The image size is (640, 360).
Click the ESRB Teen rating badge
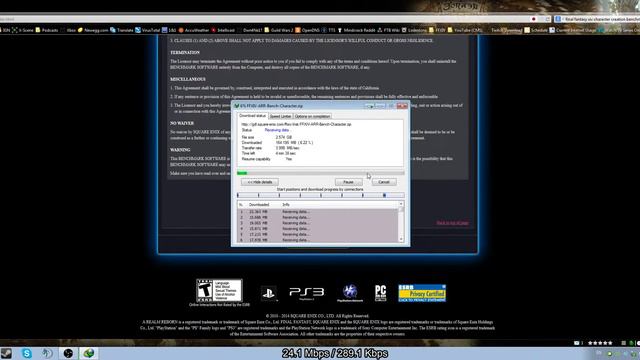point(219,290)
